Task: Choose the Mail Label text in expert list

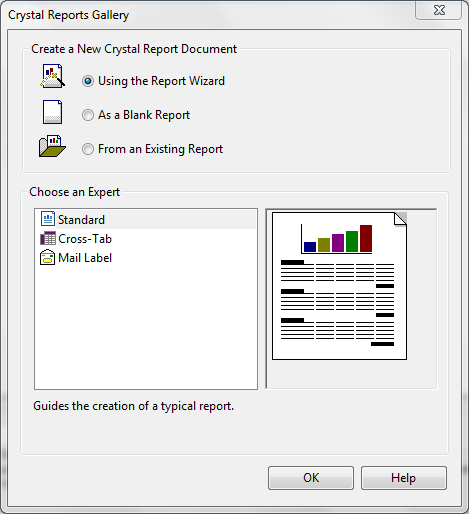Action: pos(85,258)
